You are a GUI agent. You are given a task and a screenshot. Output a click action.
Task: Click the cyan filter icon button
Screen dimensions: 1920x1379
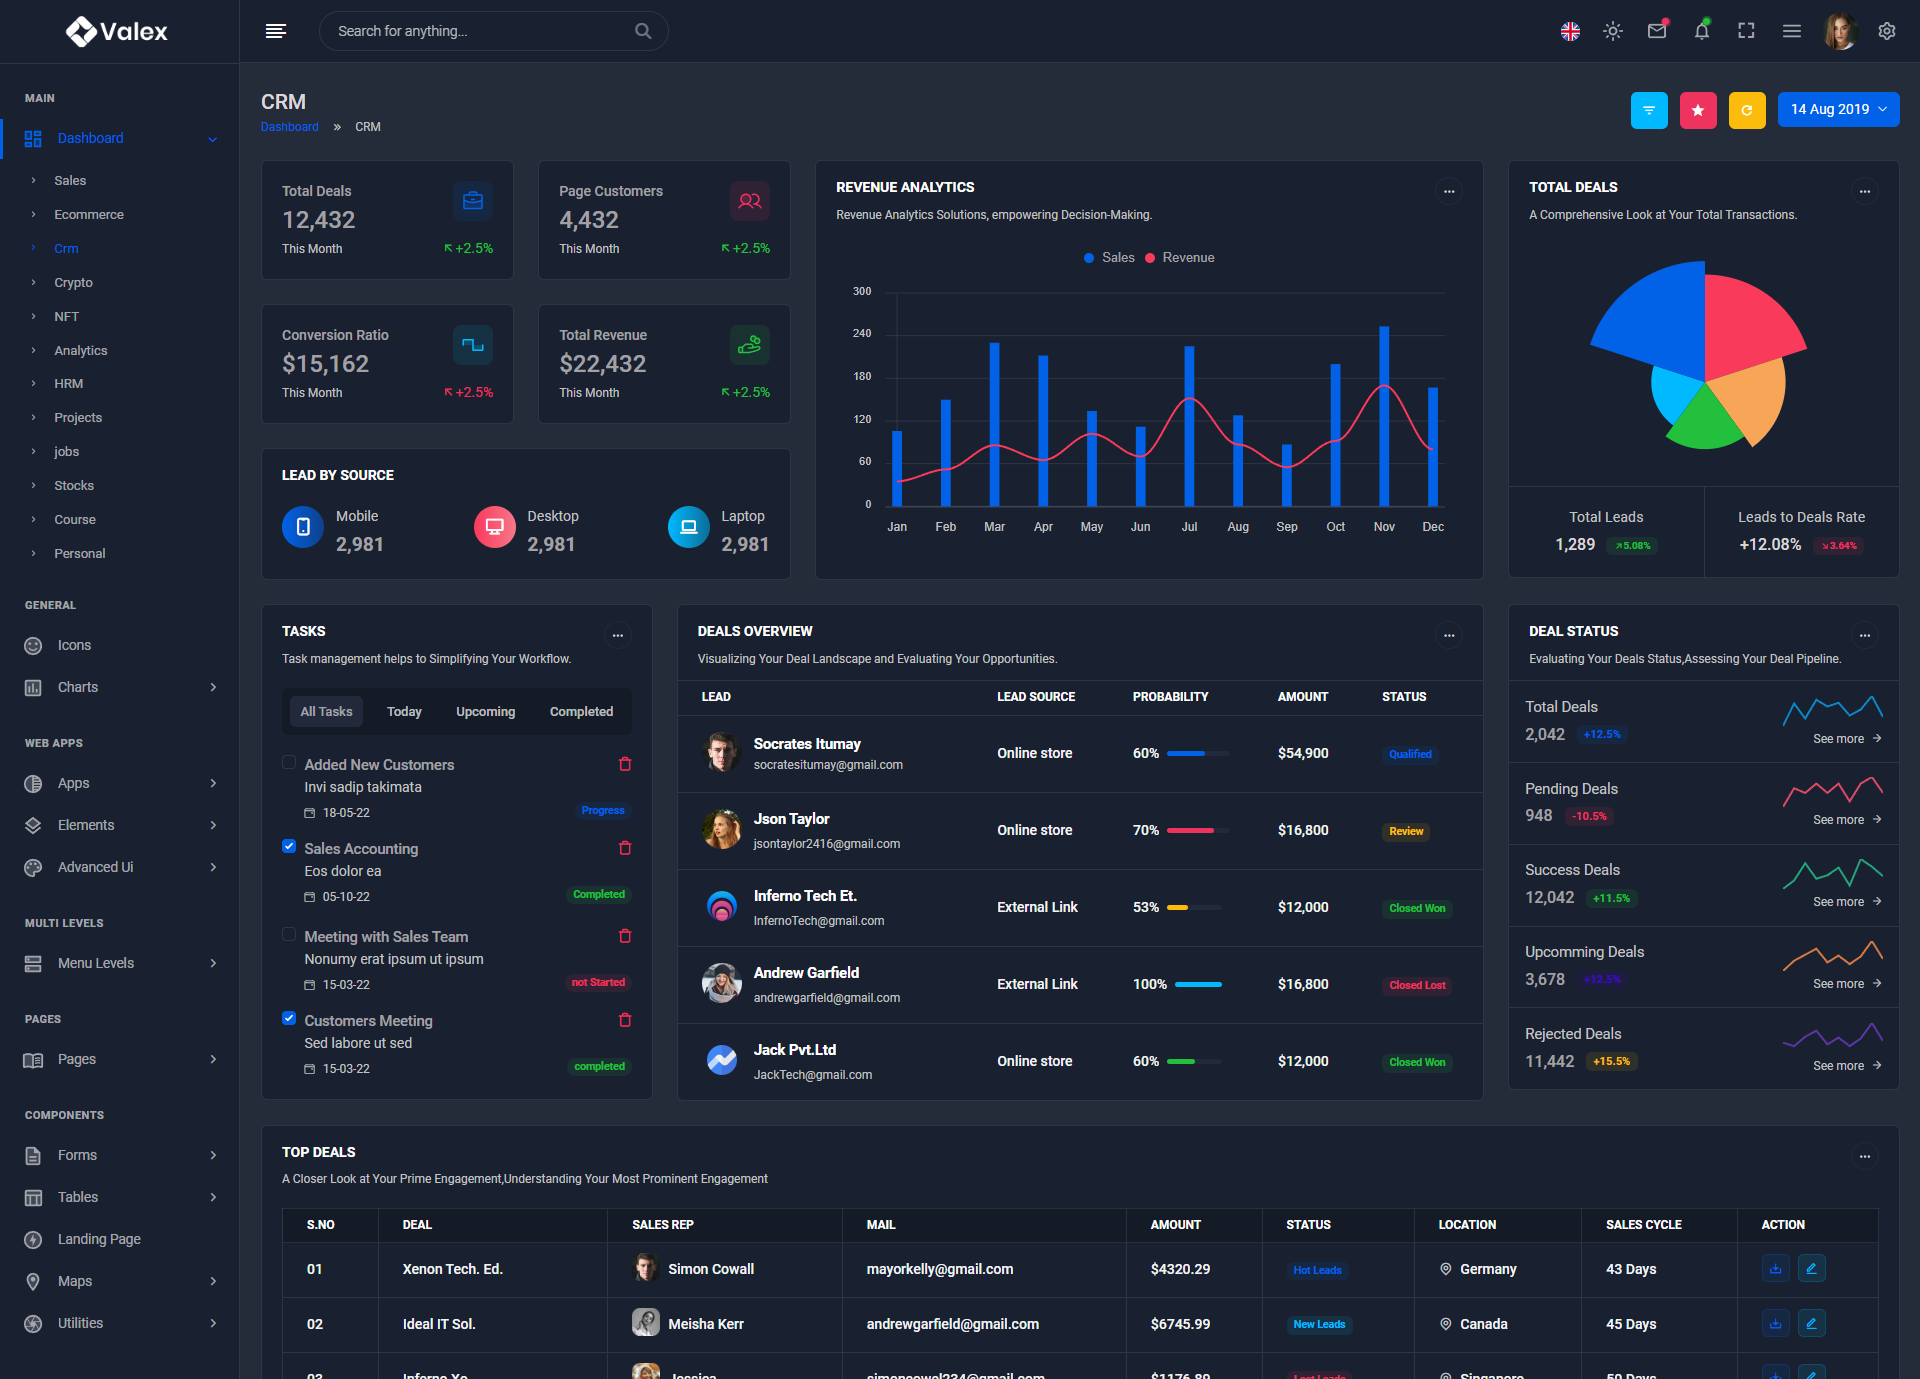[x=1649, y=110]
